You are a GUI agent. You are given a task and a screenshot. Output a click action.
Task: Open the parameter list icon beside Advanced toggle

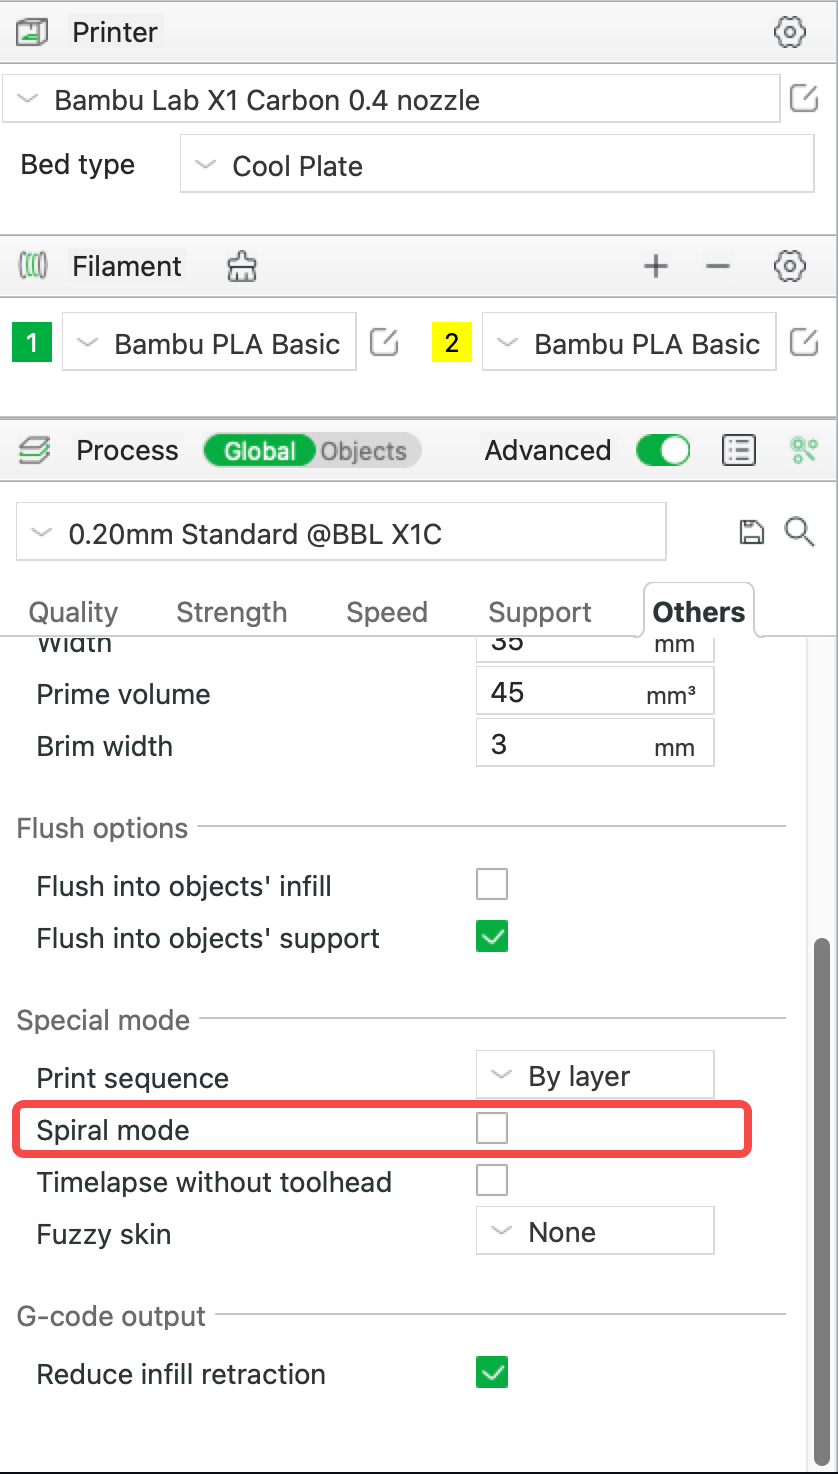click(x=738, y=450)
